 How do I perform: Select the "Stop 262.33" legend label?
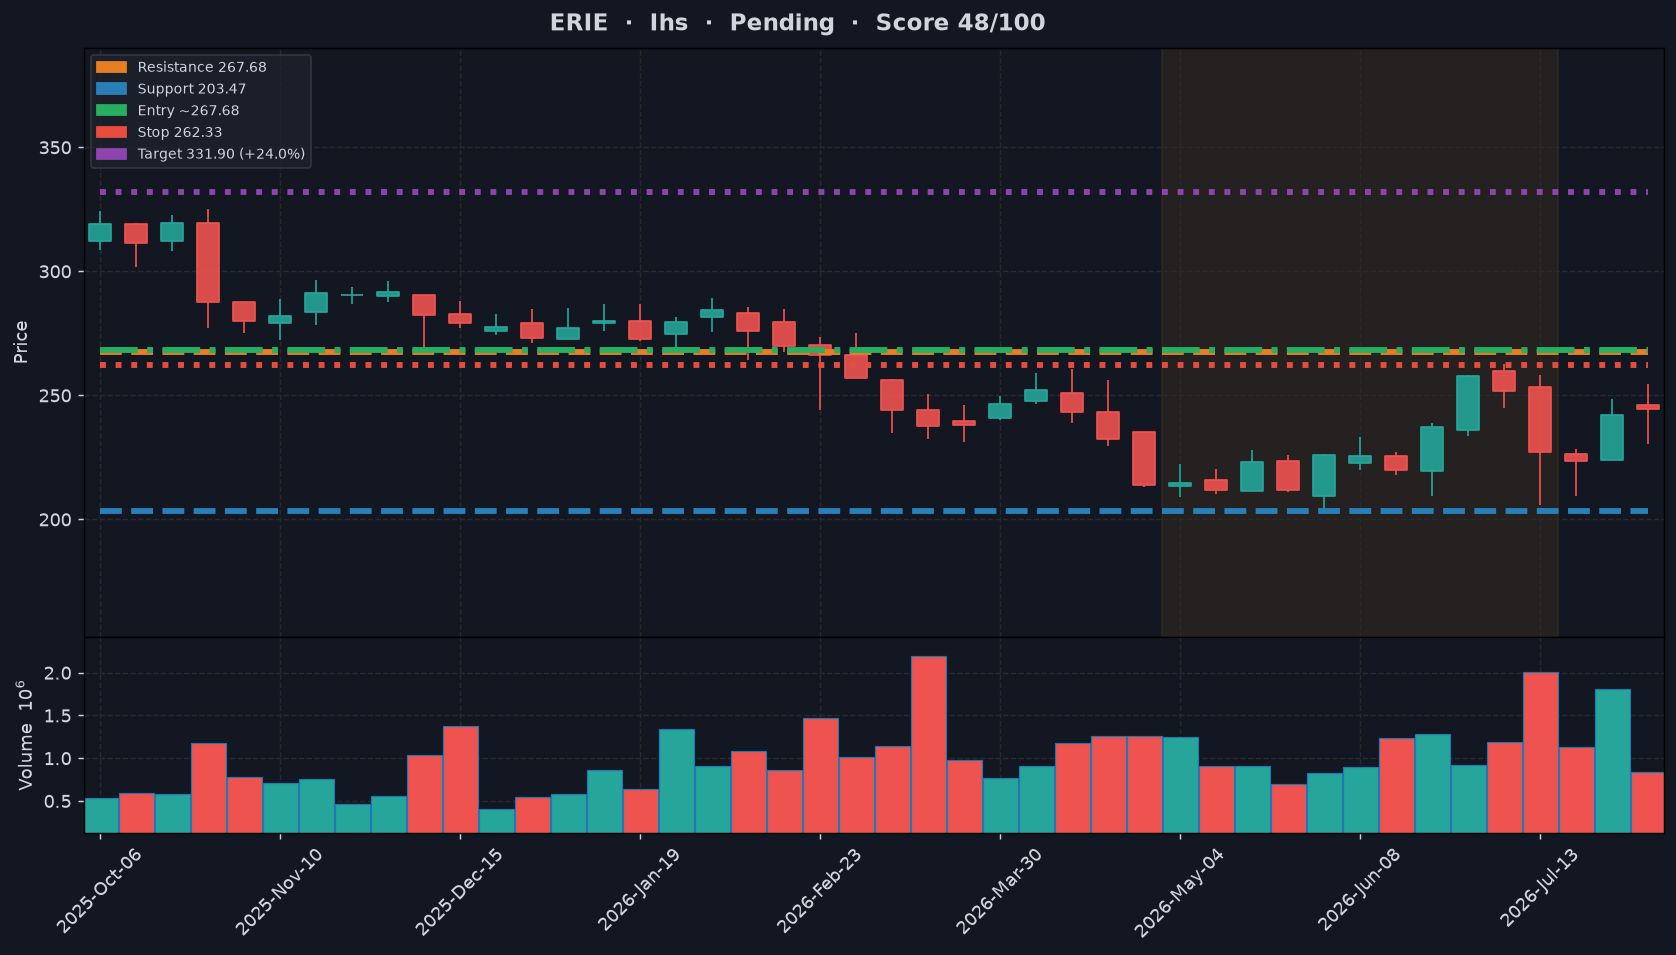[x=180, y=132]
